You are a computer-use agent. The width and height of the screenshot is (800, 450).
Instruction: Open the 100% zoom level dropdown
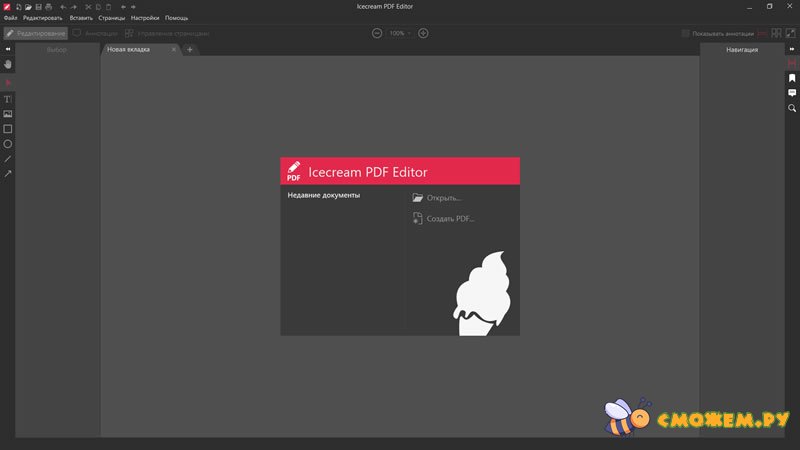click(x=399, y=33)
